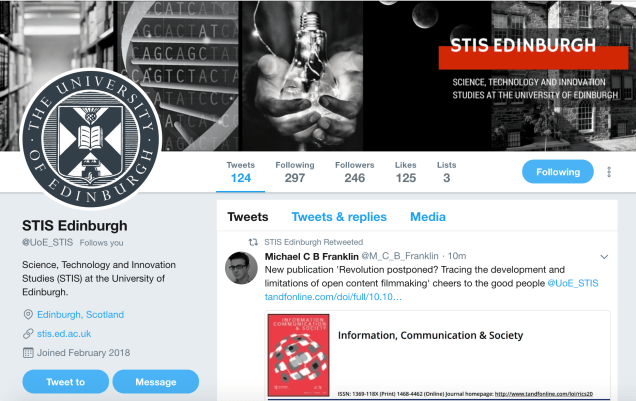Click the link chain icon beside website
Viewport: 636px width, 401px height.
point(28,334)
